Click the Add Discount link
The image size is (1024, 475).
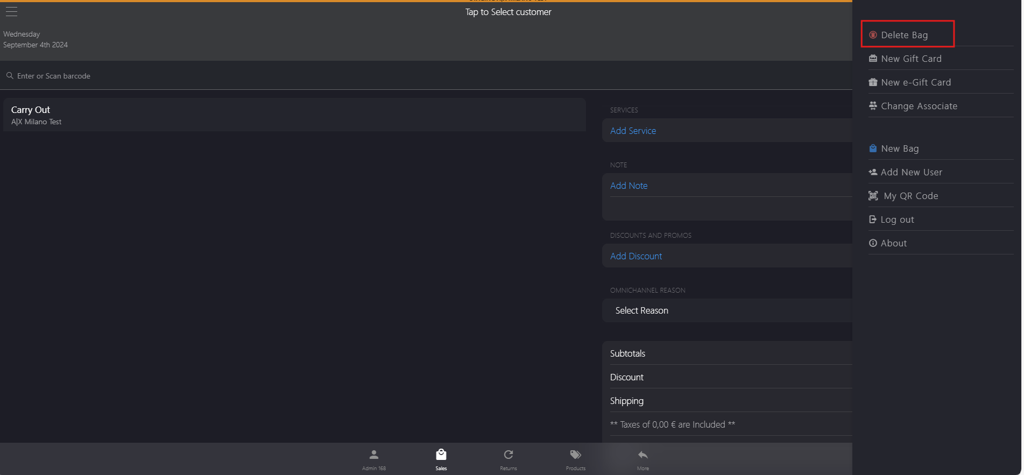click(636, 256)
